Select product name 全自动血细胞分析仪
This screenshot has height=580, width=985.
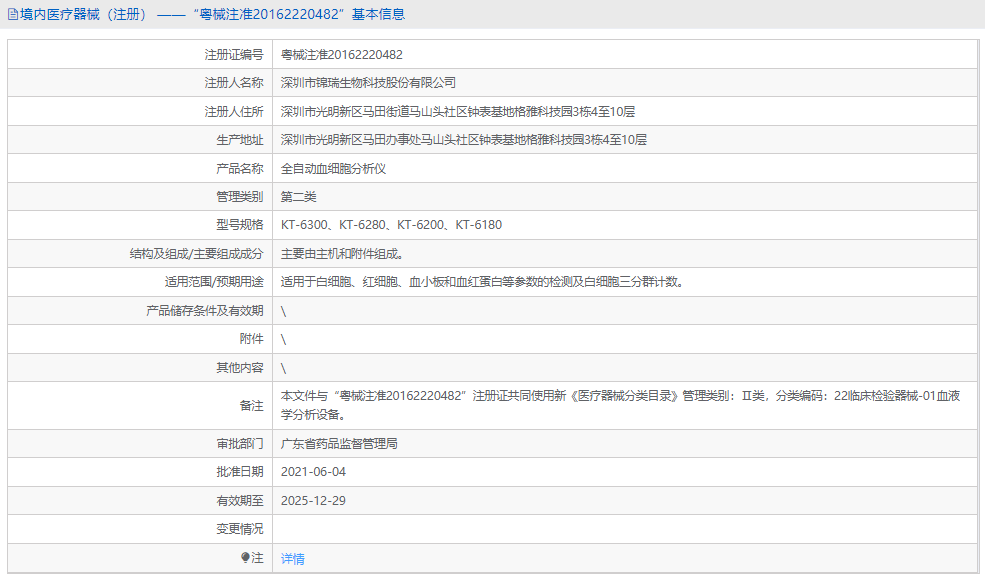[x=334, y=168]
